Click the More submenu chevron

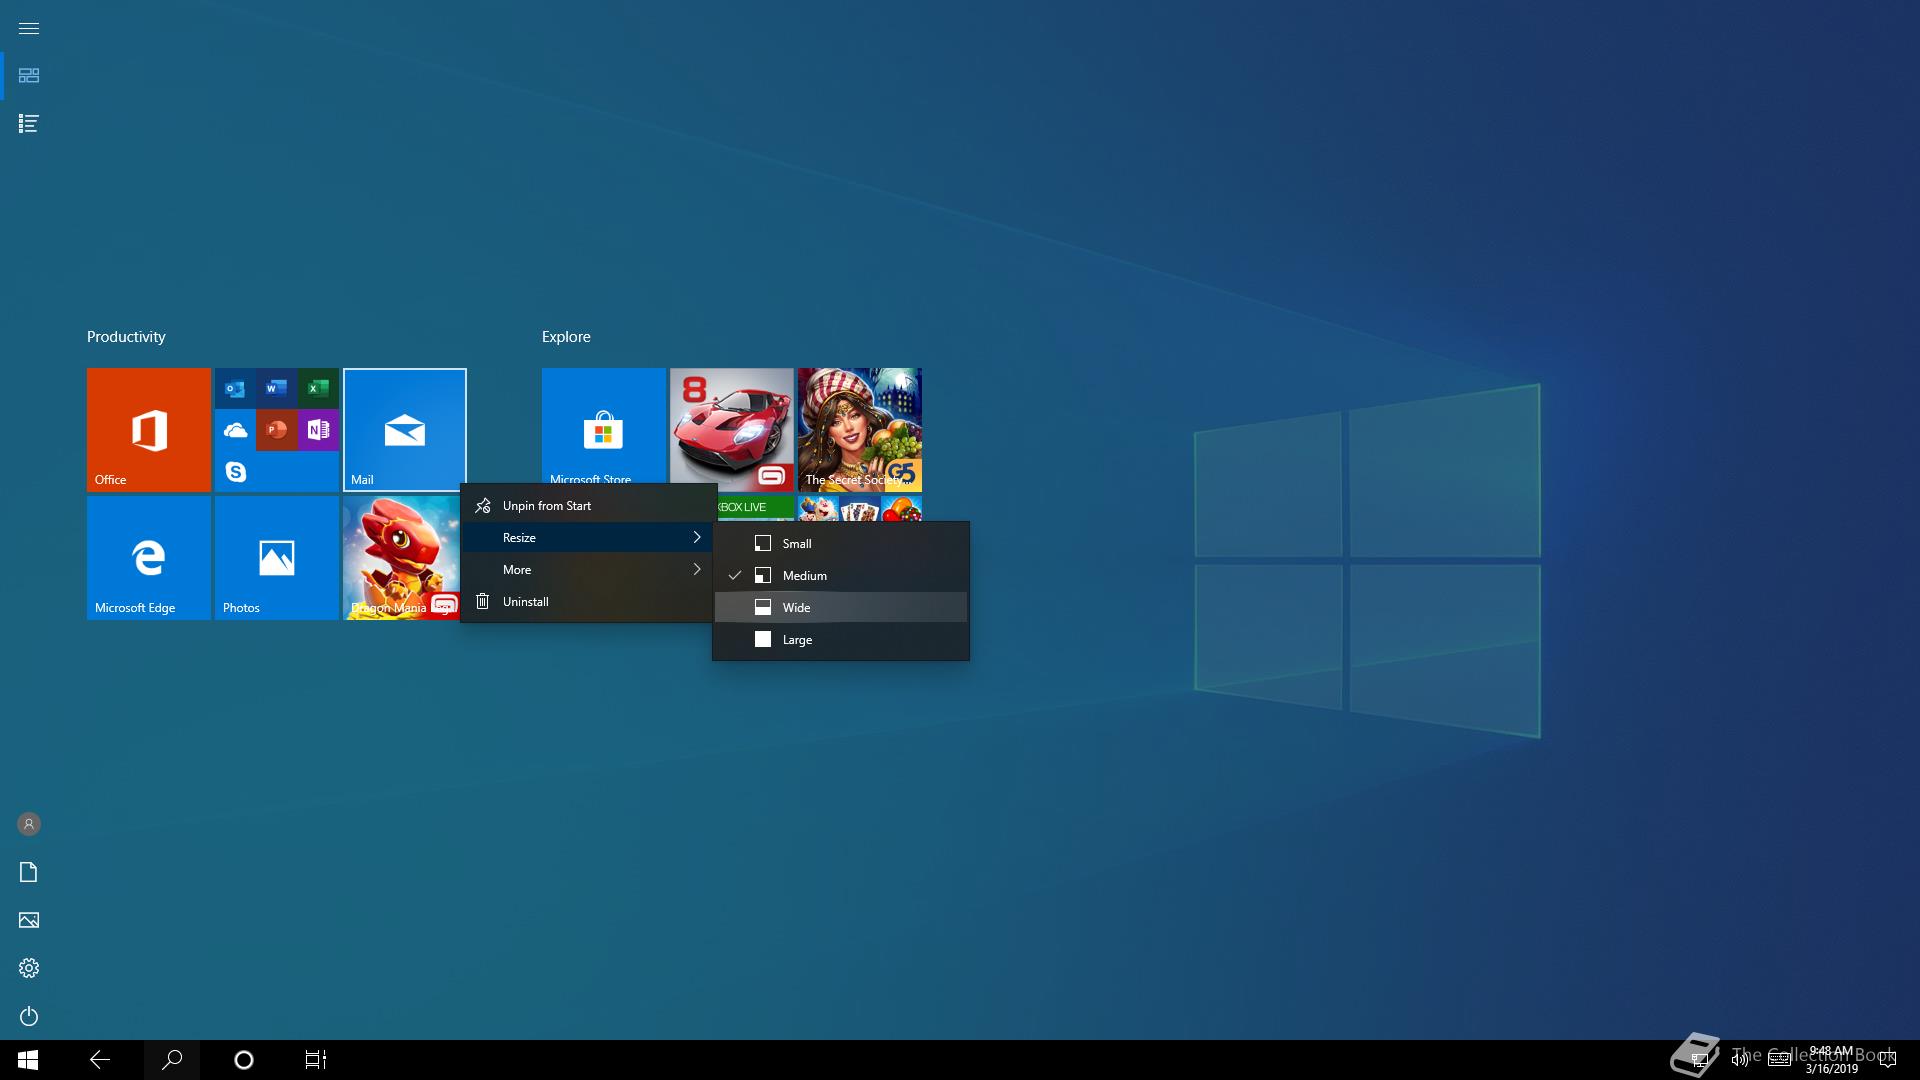pos(697,570)
